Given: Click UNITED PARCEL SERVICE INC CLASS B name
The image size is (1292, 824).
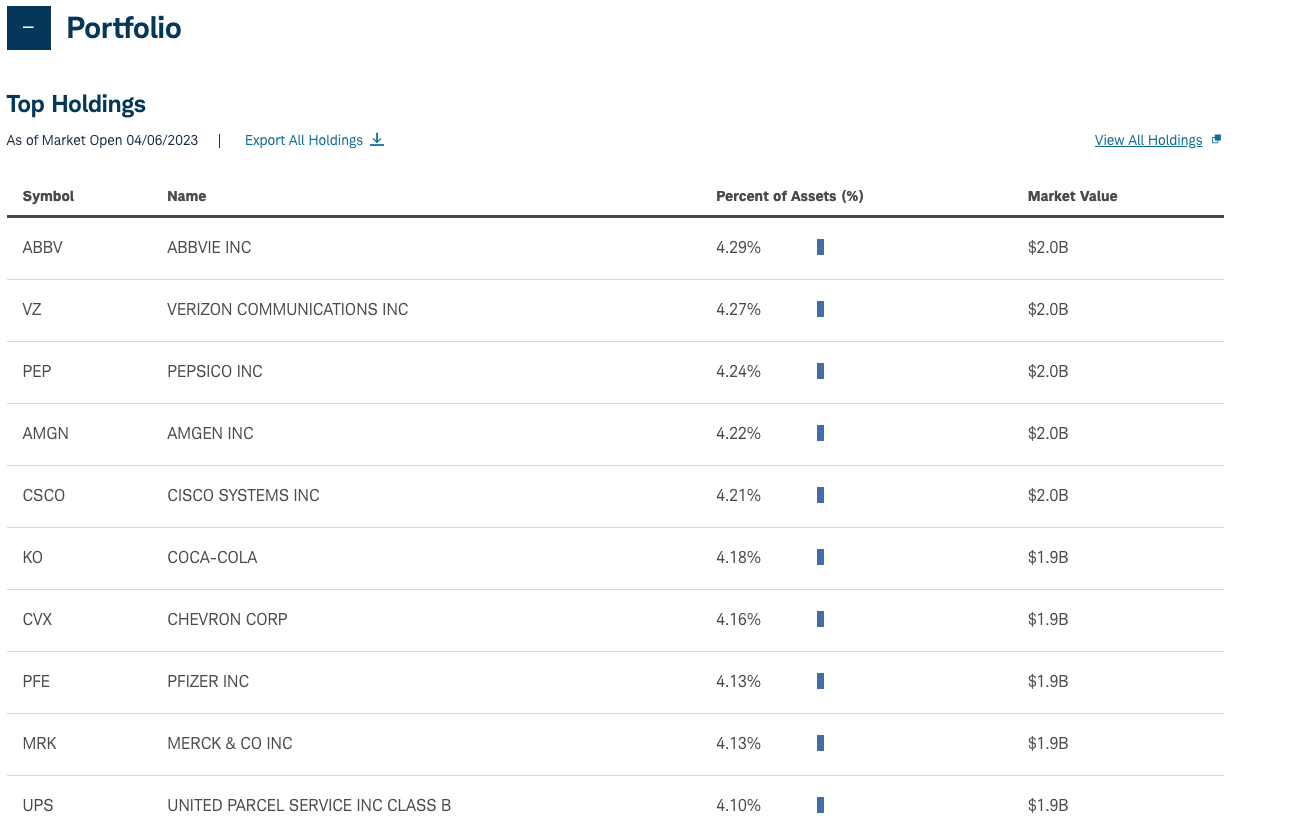Looking at the screenshot, I should [x=309, y=805].
